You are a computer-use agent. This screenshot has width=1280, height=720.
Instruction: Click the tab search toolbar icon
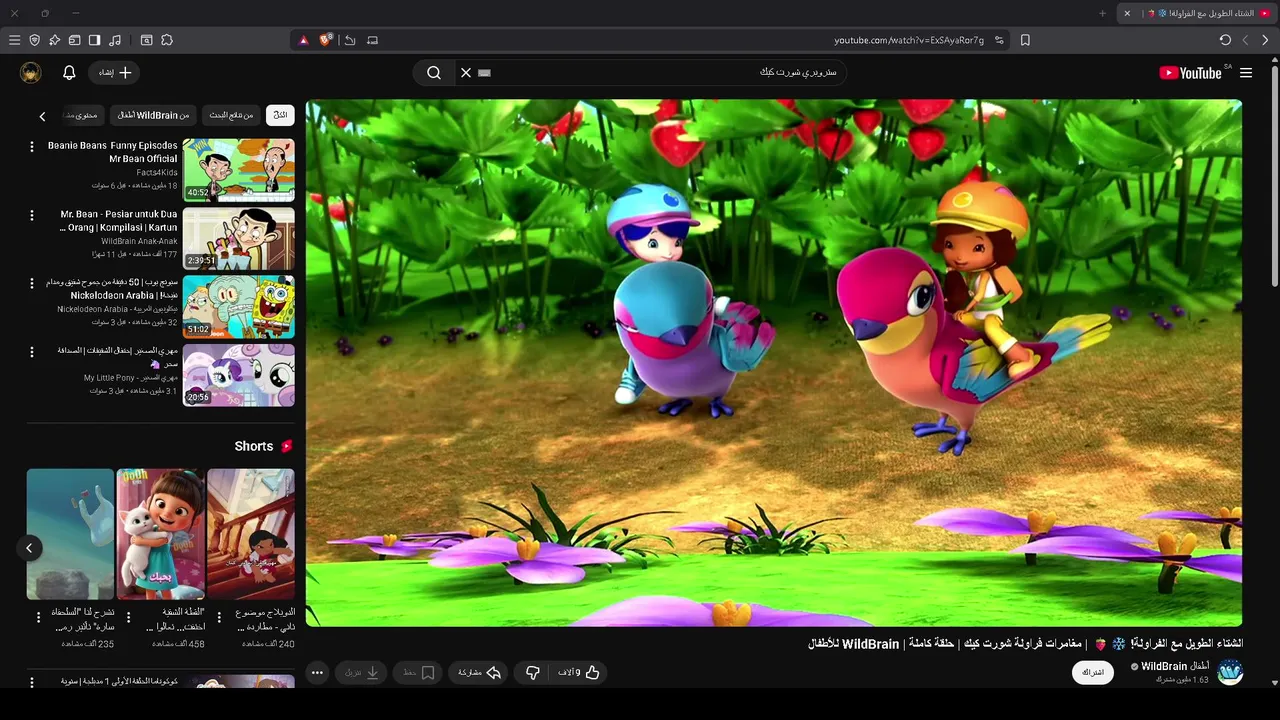(146, 40)
